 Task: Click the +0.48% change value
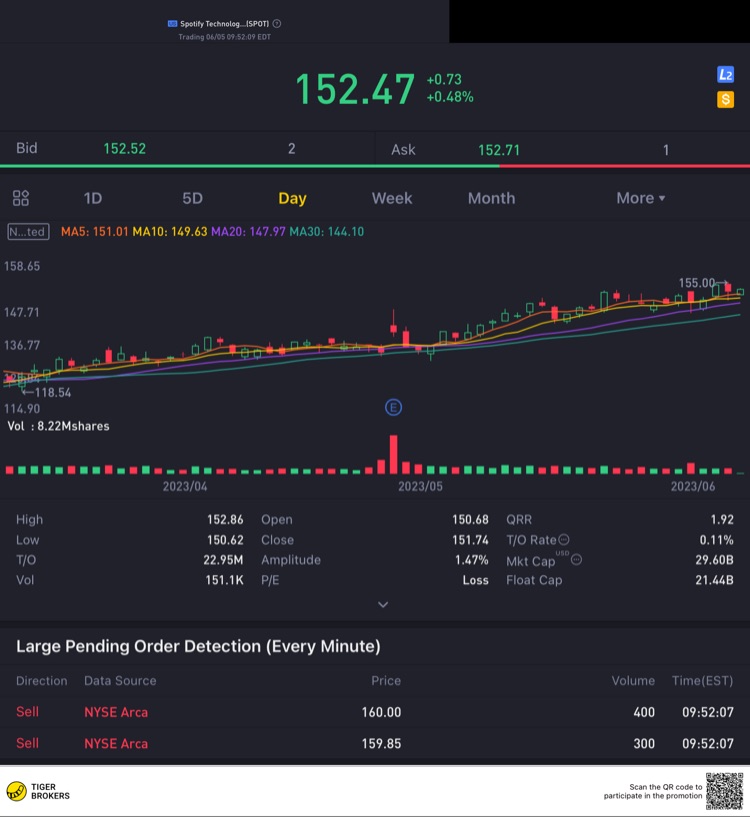(x=450, y=97)
